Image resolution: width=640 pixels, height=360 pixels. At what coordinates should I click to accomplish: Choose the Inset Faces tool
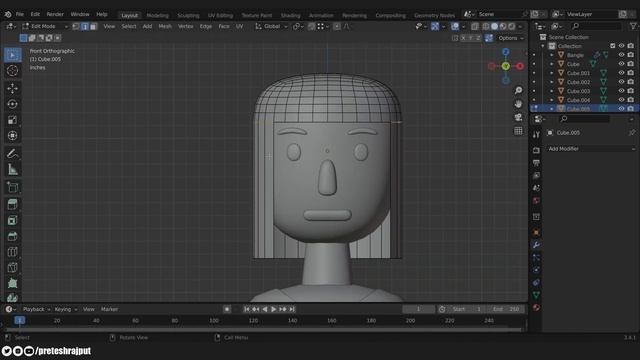click(x=12, y=220)
